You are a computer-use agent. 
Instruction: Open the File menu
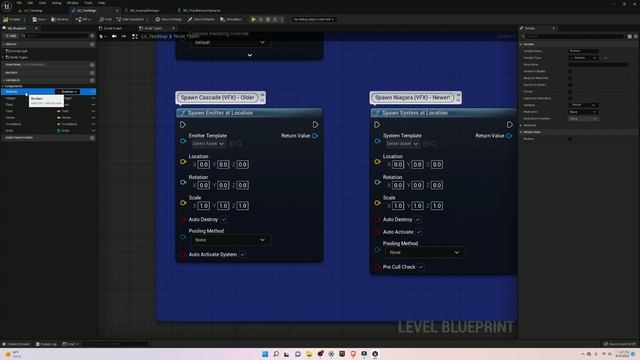tap(19, 3)
